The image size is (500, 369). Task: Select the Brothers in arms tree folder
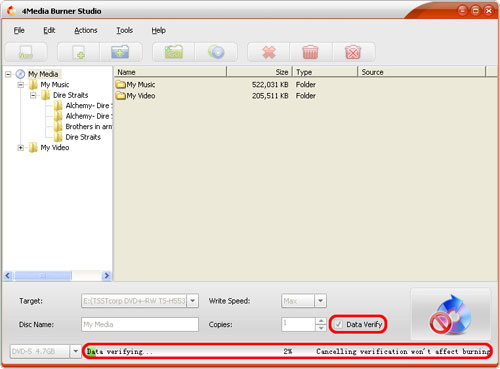pyautogui.click(x=89, y=127)
